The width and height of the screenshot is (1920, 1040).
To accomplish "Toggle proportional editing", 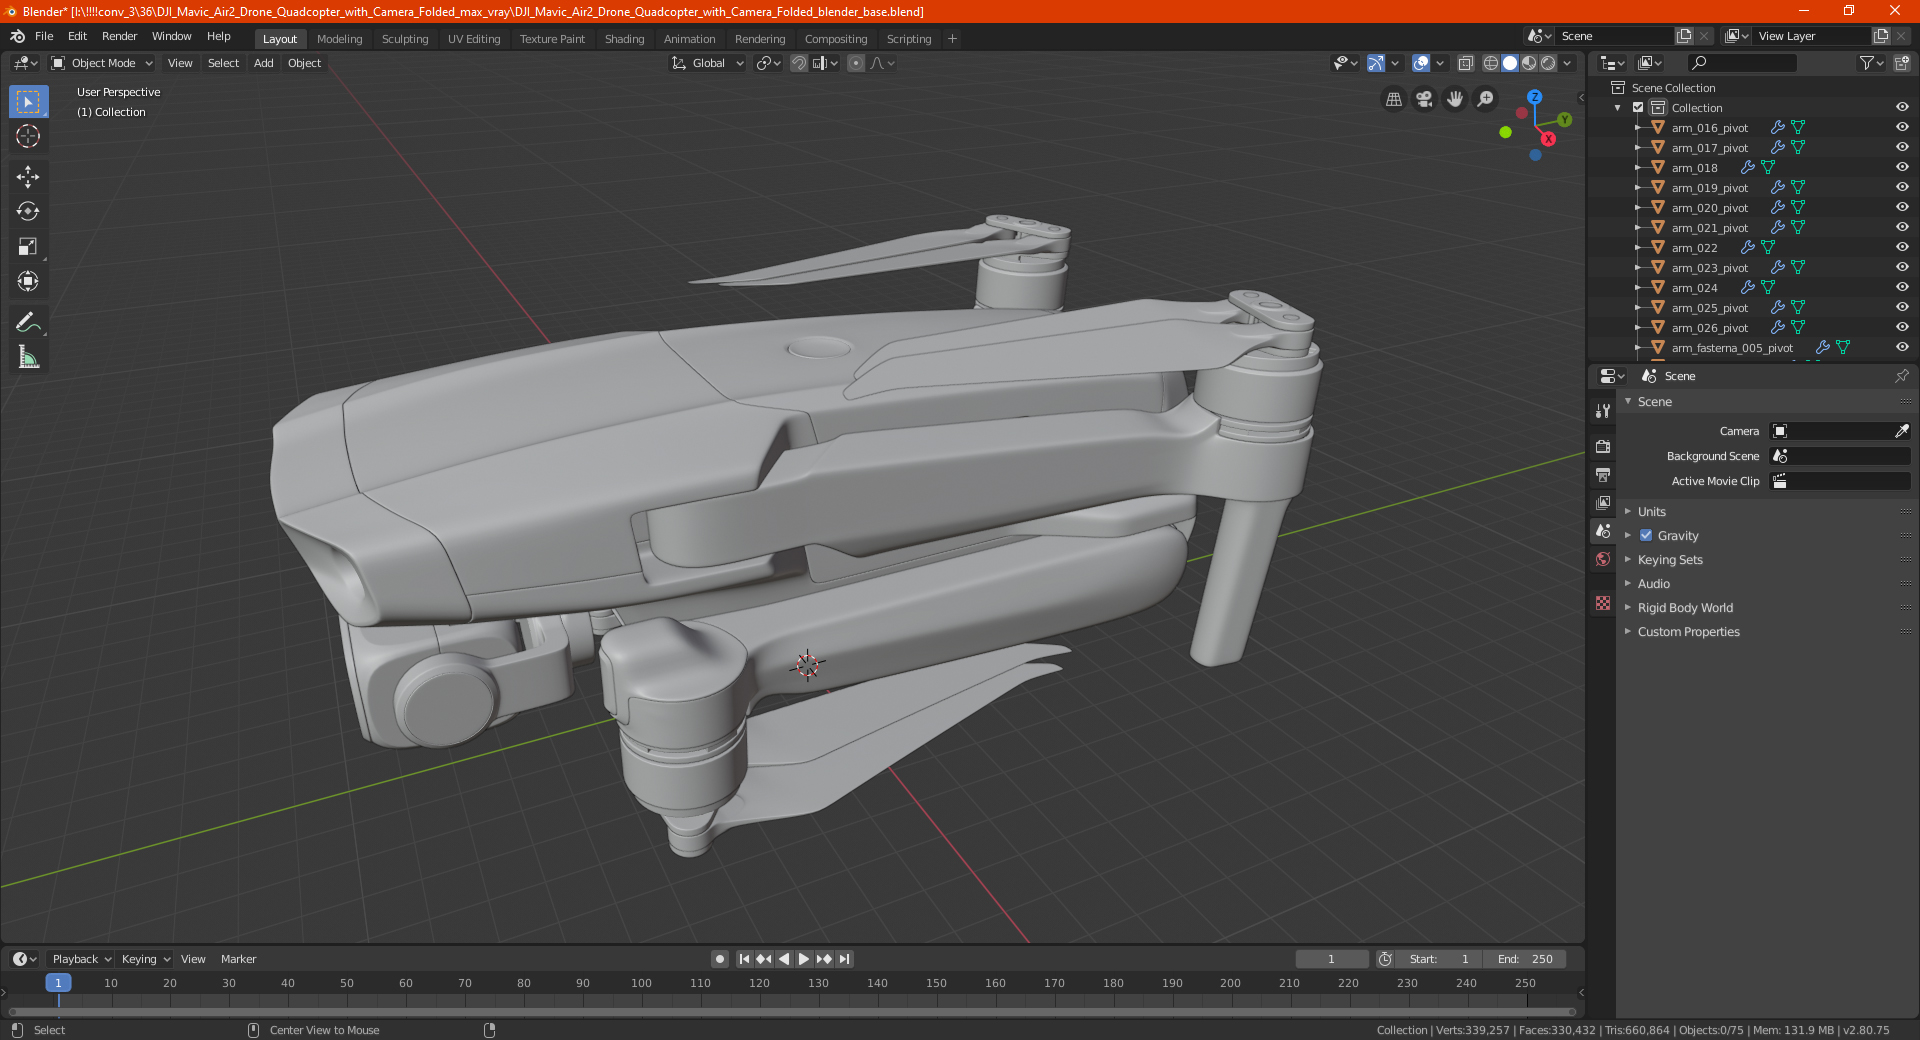I will pos(856,63).
